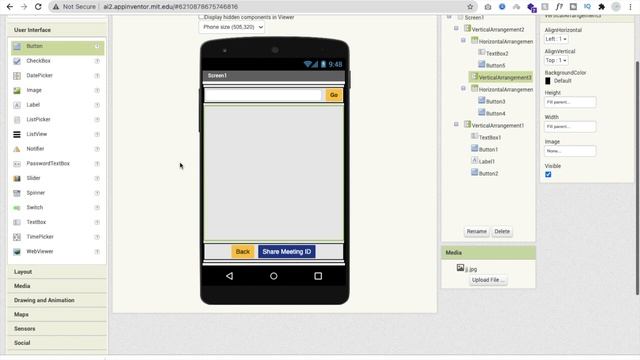The image size is (640, 360).
Task: Click the Width property field
Action: (x=570, y=127)
